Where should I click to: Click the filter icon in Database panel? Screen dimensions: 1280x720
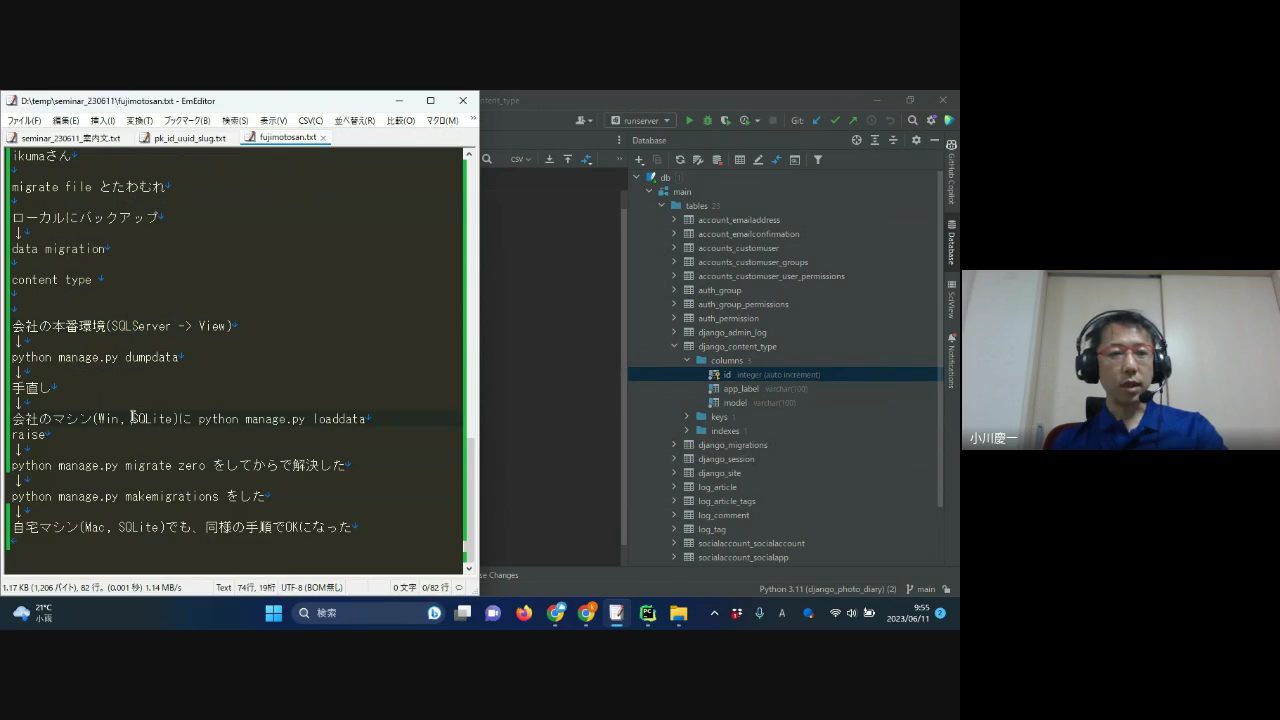[x=817, y=160]
